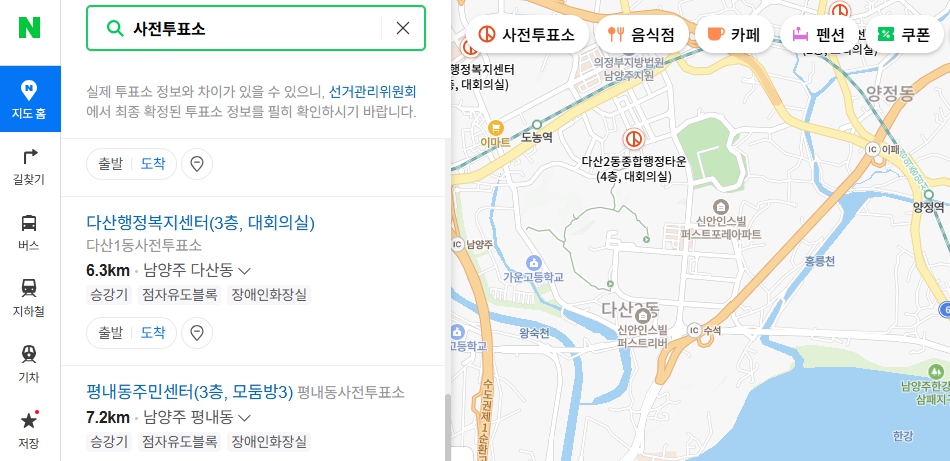
Task: Click 가운고등학교 school marker
Action: click(533, 263)
